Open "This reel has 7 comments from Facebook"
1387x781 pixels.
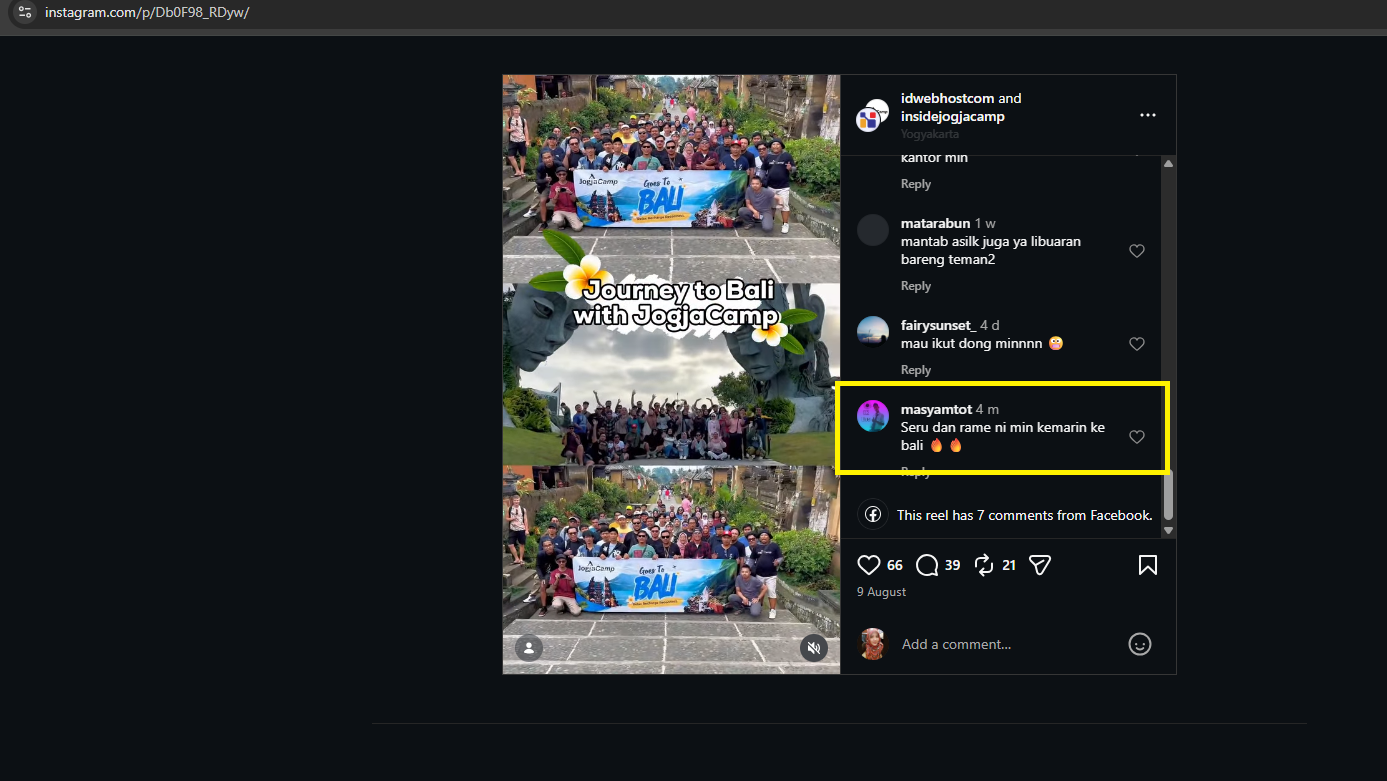coord(1025,515)
